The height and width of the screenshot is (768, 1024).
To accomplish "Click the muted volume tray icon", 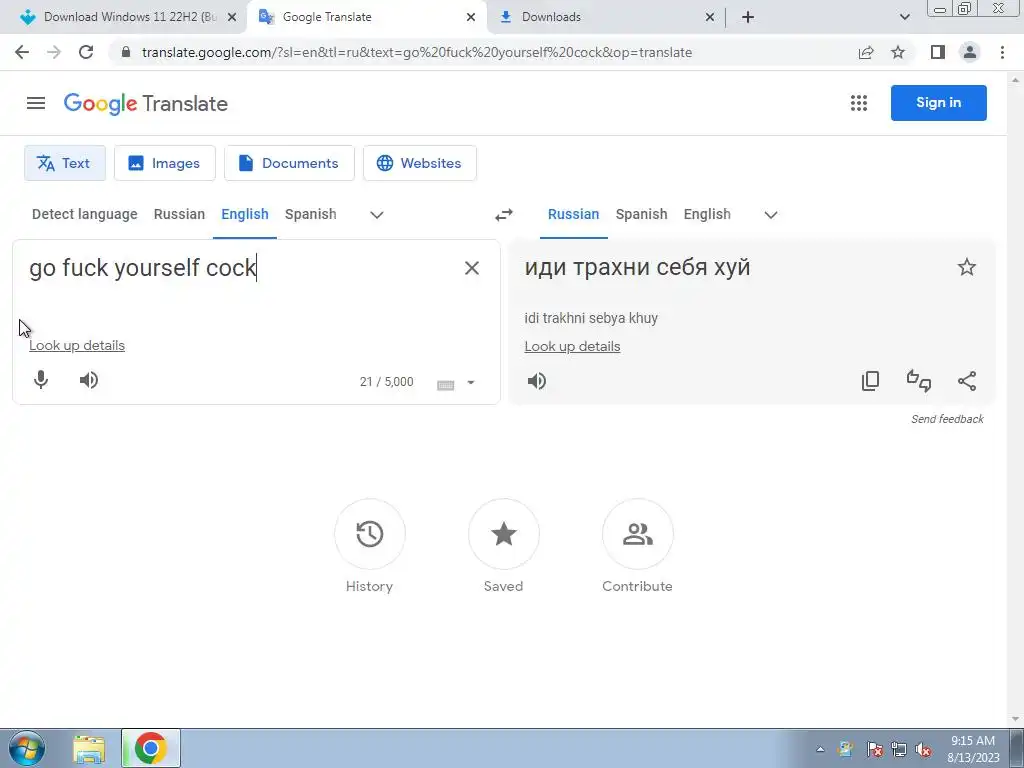I will 923,749.
